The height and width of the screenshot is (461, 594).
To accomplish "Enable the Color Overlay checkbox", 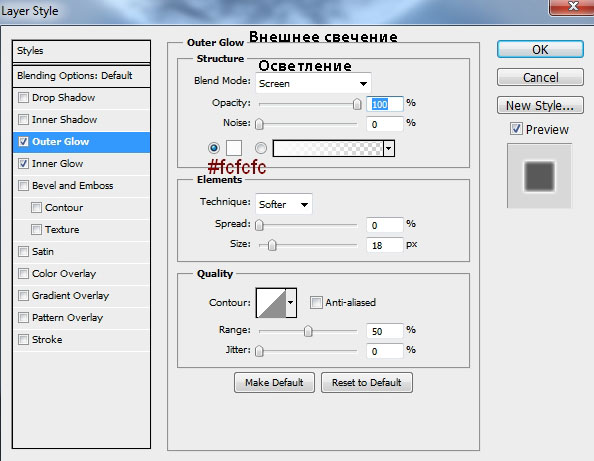I will point(23,273).
